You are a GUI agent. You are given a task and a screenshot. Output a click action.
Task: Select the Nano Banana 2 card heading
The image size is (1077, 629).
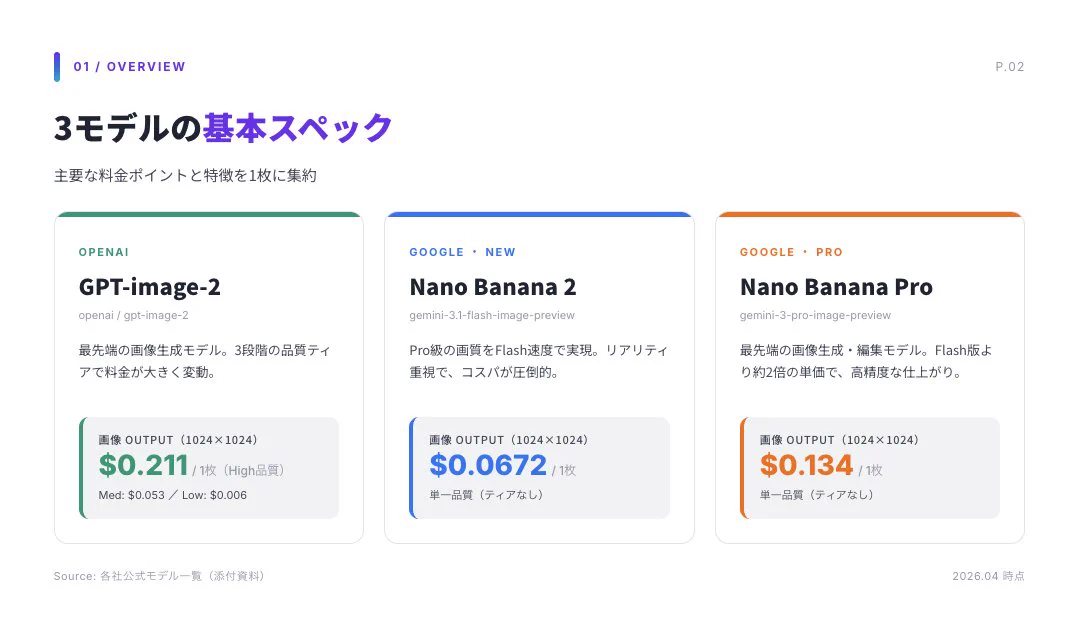492,286
